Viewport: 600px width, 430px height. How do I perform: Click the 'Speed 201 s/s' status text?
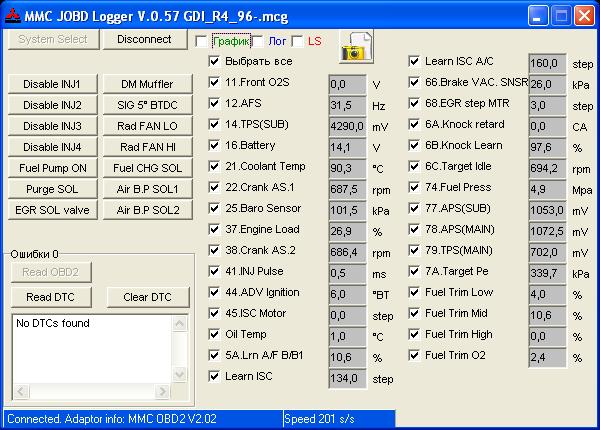[x=319, y=419]
